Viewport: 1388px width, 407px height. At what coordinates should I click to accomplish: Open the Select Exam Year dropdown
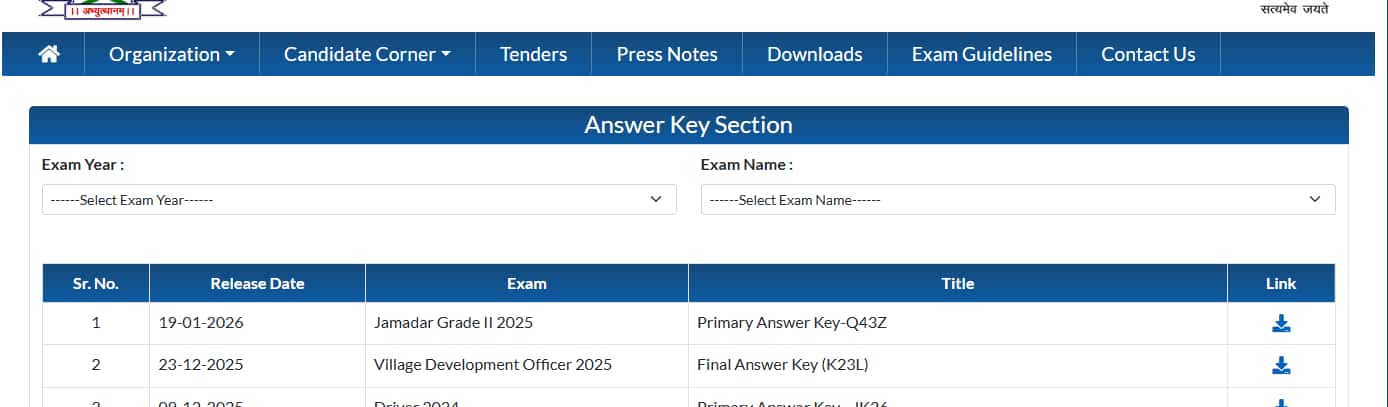(x=359, y=200)
